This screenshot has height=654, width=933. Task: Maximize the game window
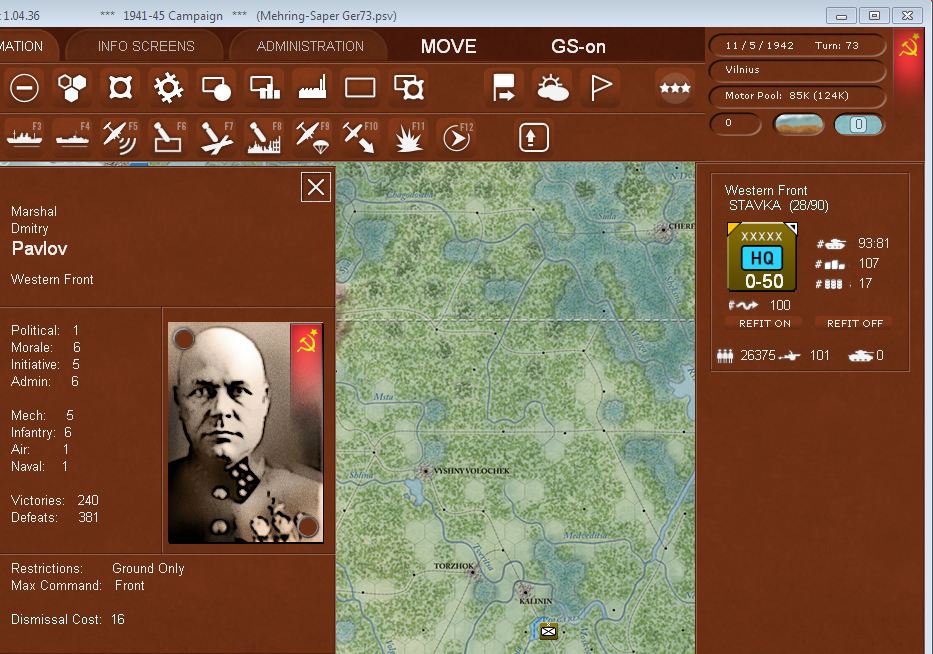(x=874, y=15)
